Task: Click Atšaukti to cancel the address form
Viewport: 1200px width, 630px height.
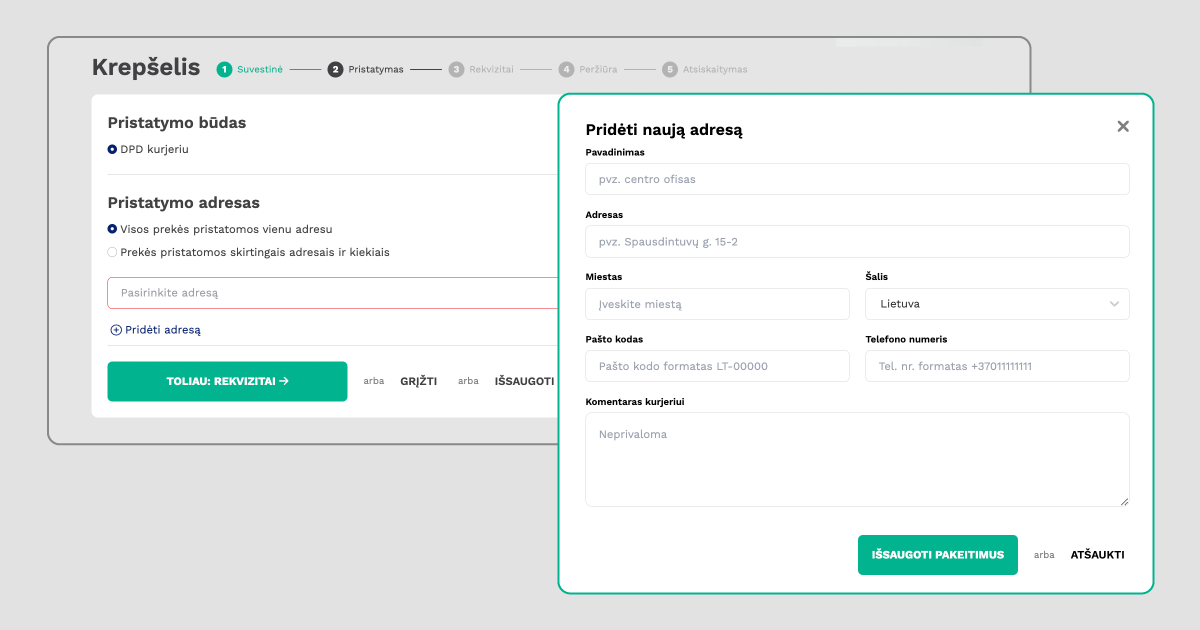Action: [1097, 555]
